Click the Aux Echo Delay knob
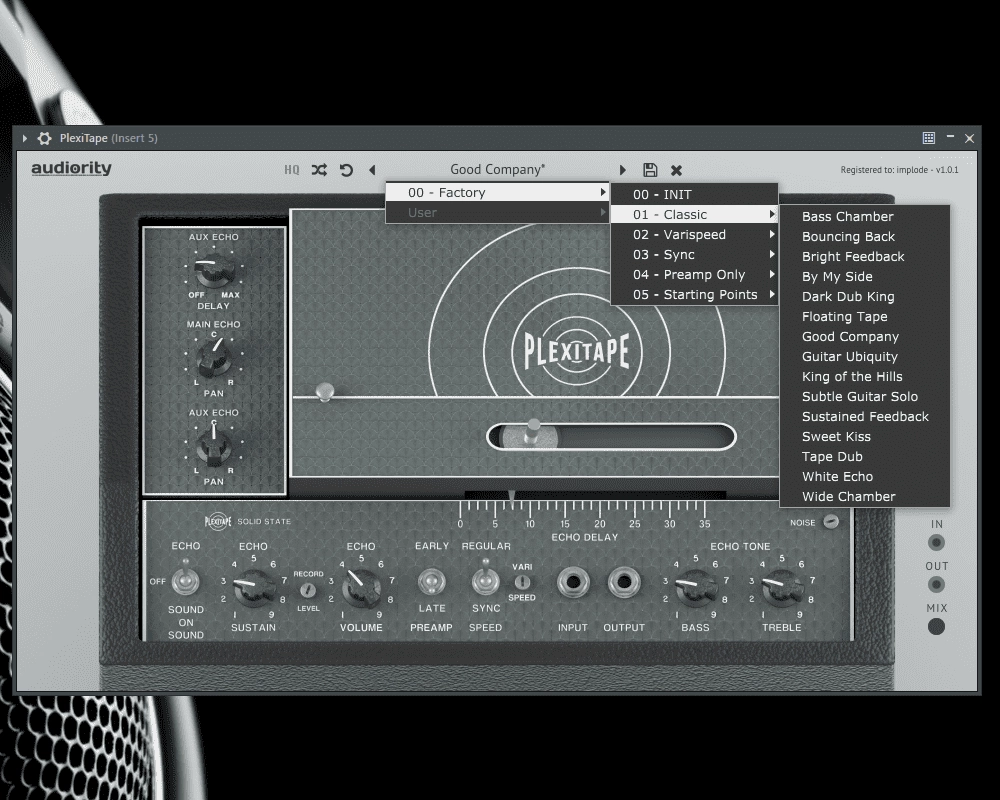This screenshot has width=1000, height=800. 214,270
